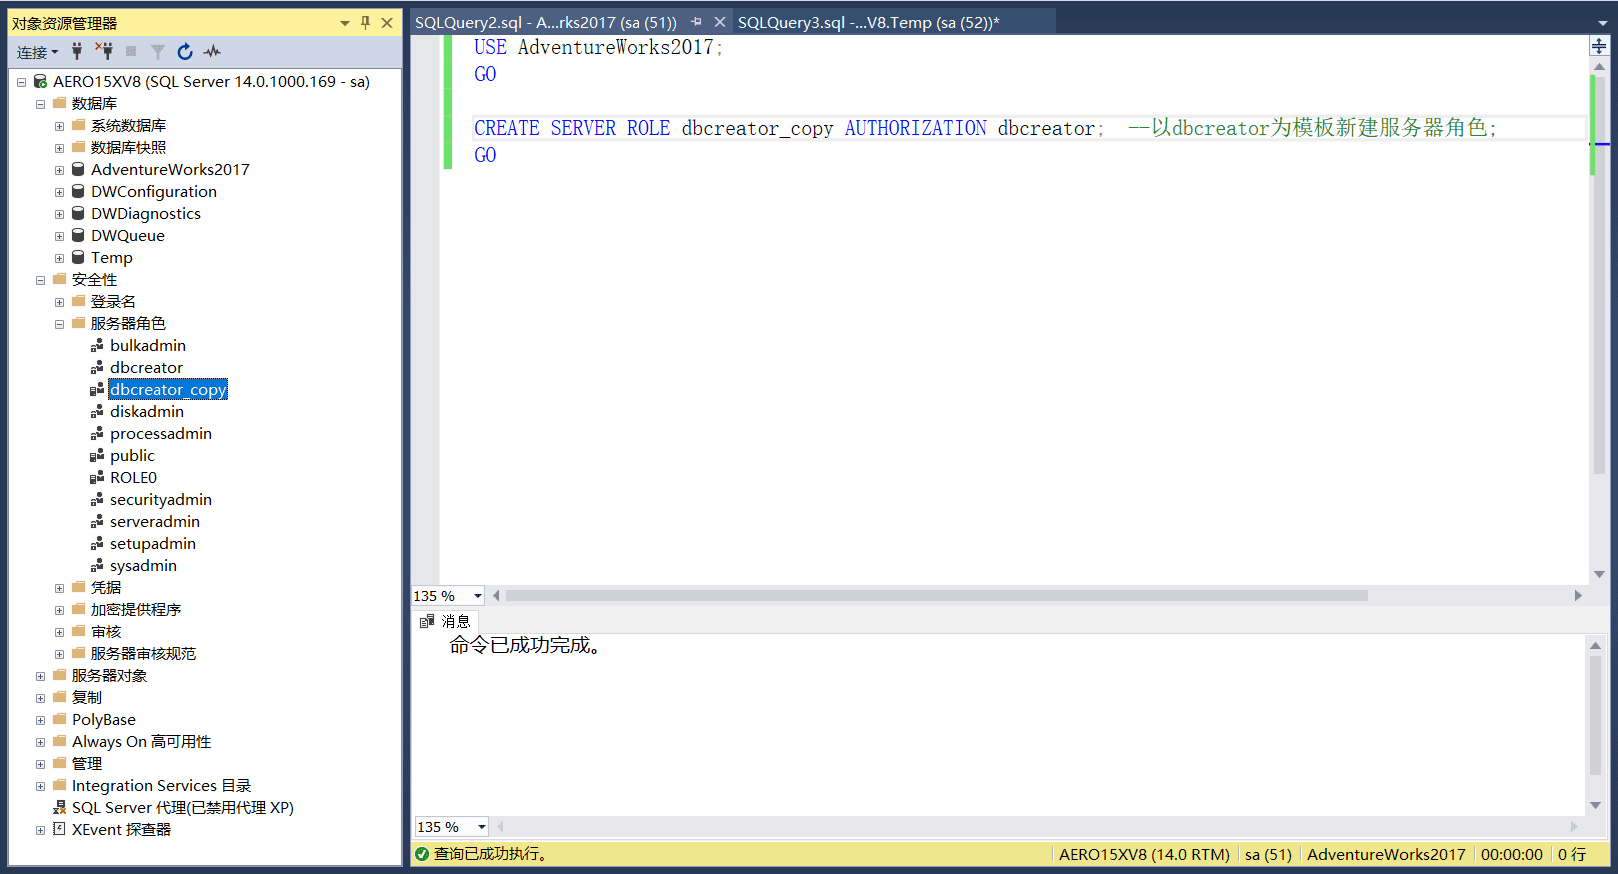This screenshot has width=1618, height=874.
Task: Click the 审核 folder icon
Action: [x=78, y=631]
